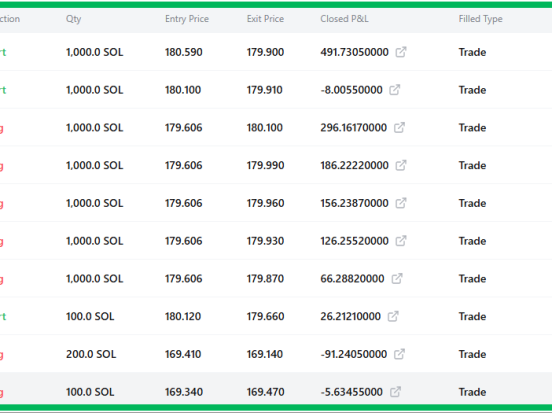The image size is (552, 413).
Task: Select the -91.24050000 P&L value
Action: [354, 354]
